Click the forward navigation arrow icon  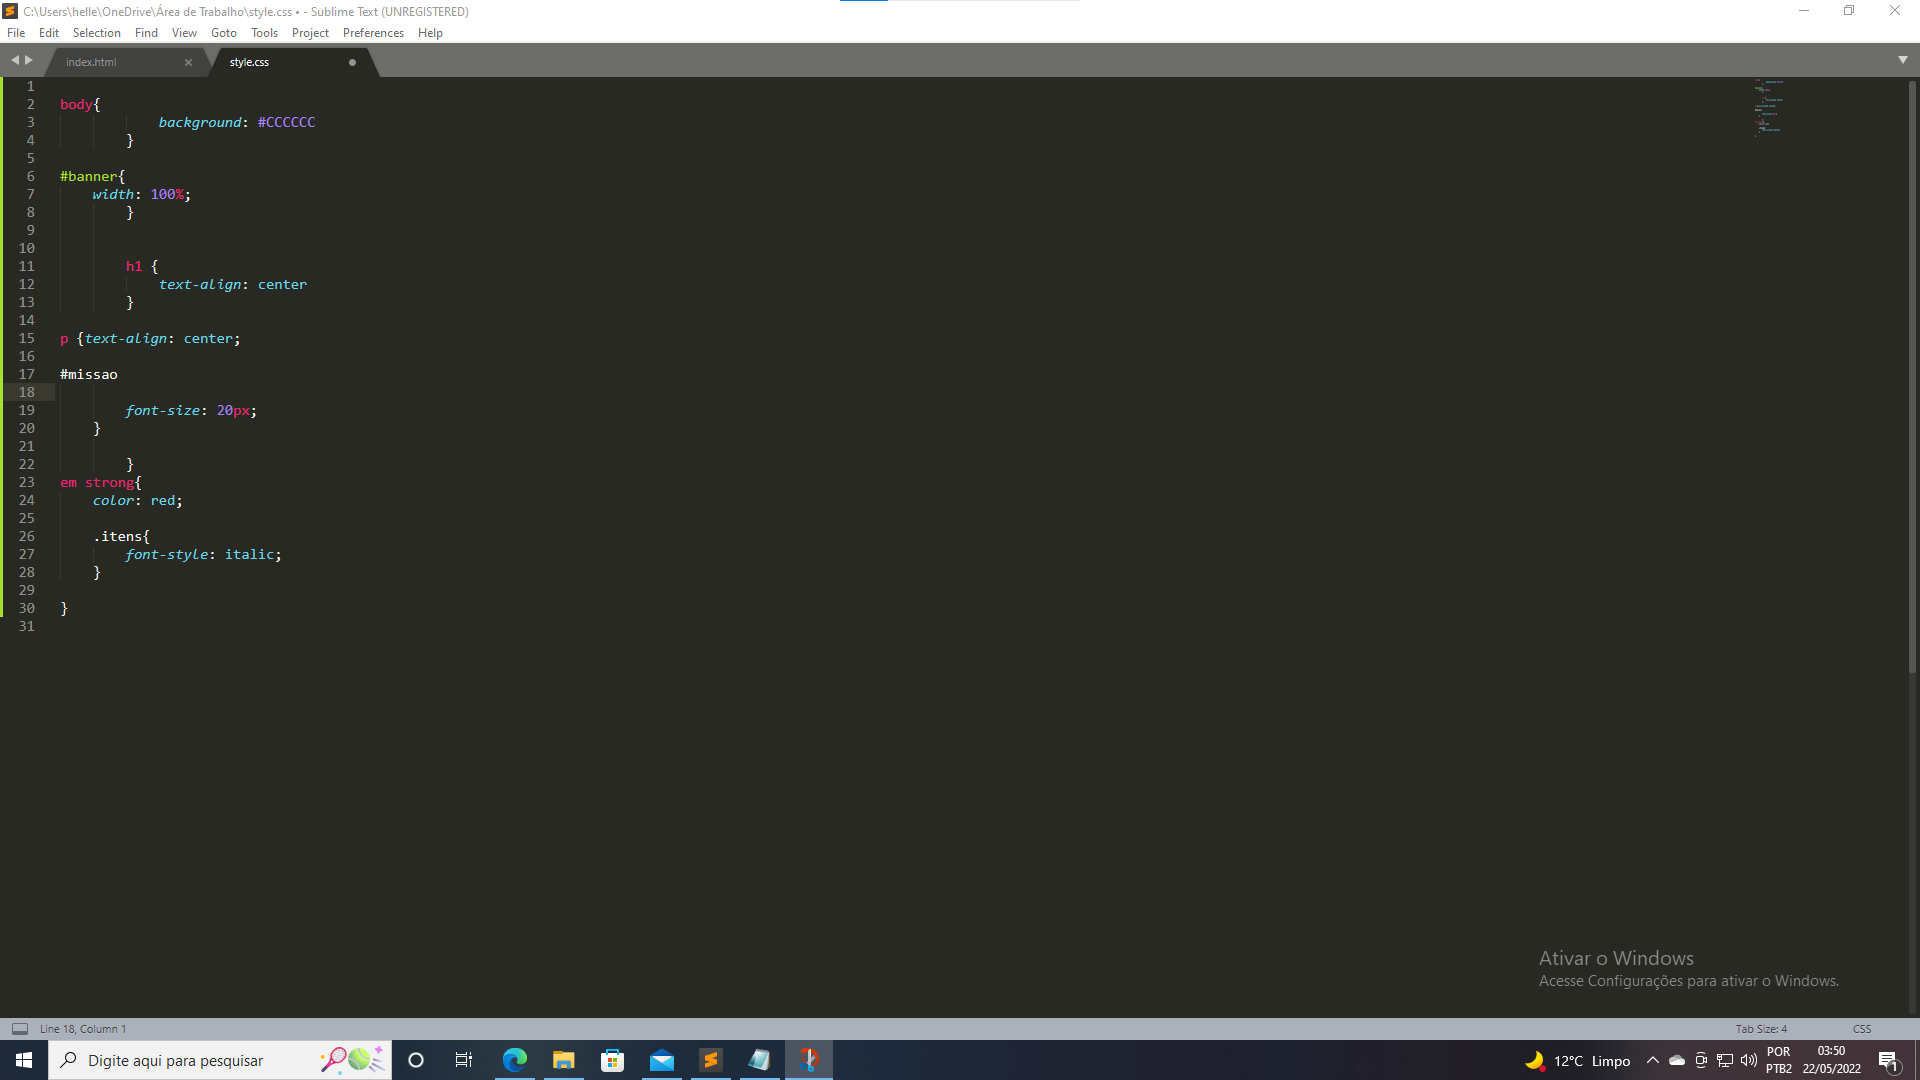(29, 61)
